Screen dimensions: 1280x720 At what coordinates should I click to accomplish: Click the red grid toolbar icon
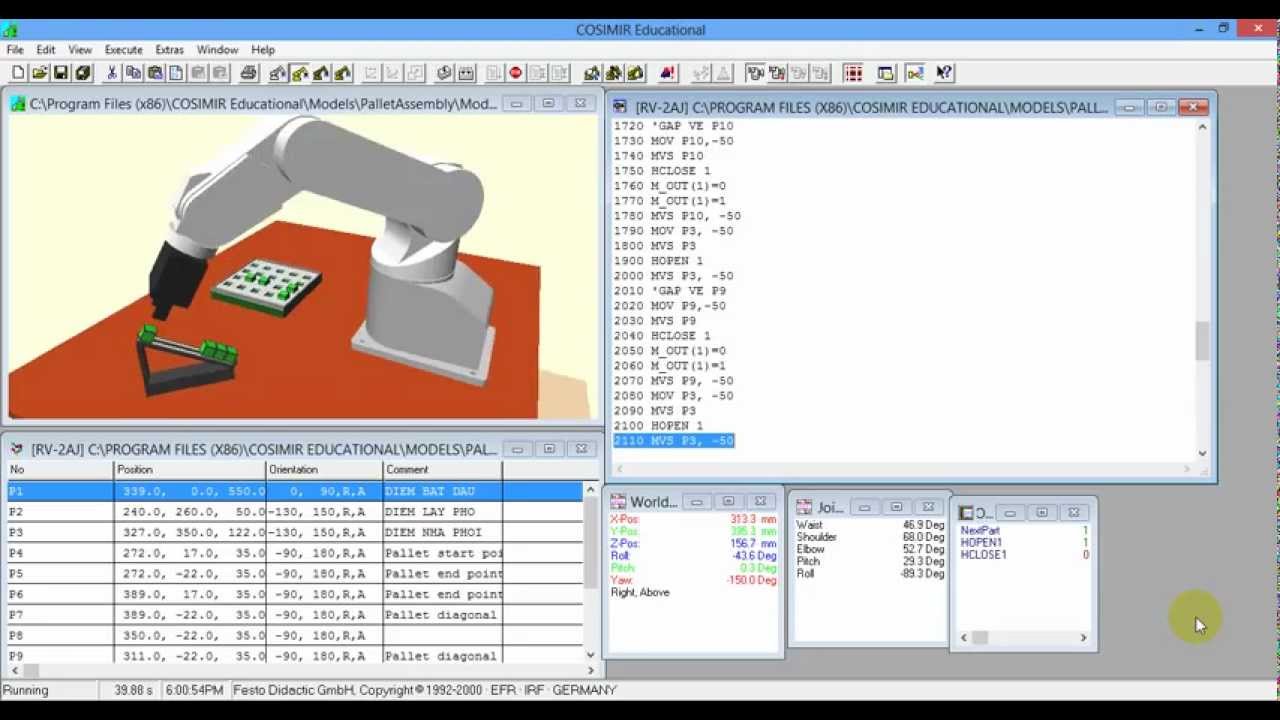click(853, 73)
